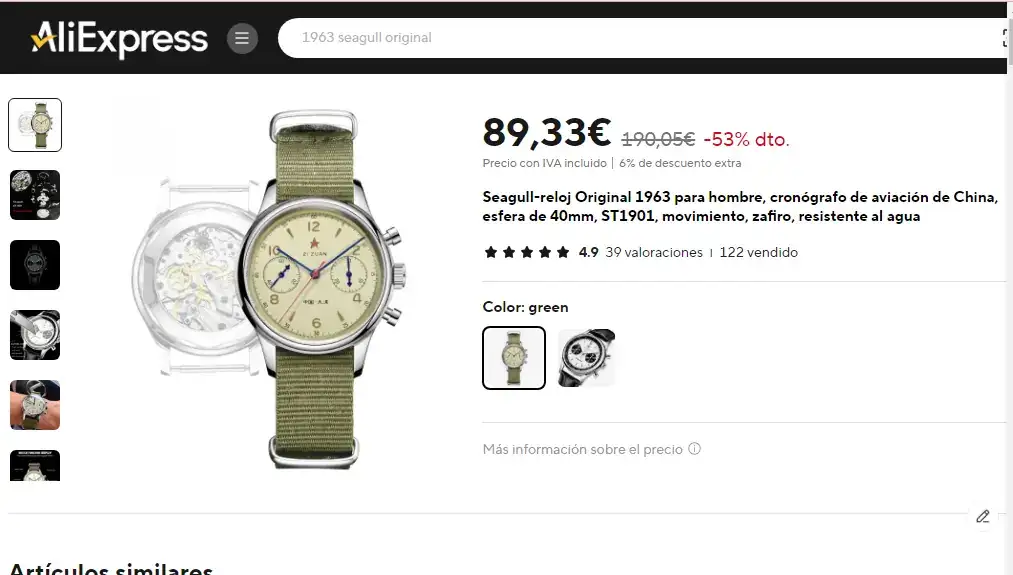This screenshot has width=1013, height=575.
Task: Focus the search field with '1963 seagull original'
Action: (640, 38)
